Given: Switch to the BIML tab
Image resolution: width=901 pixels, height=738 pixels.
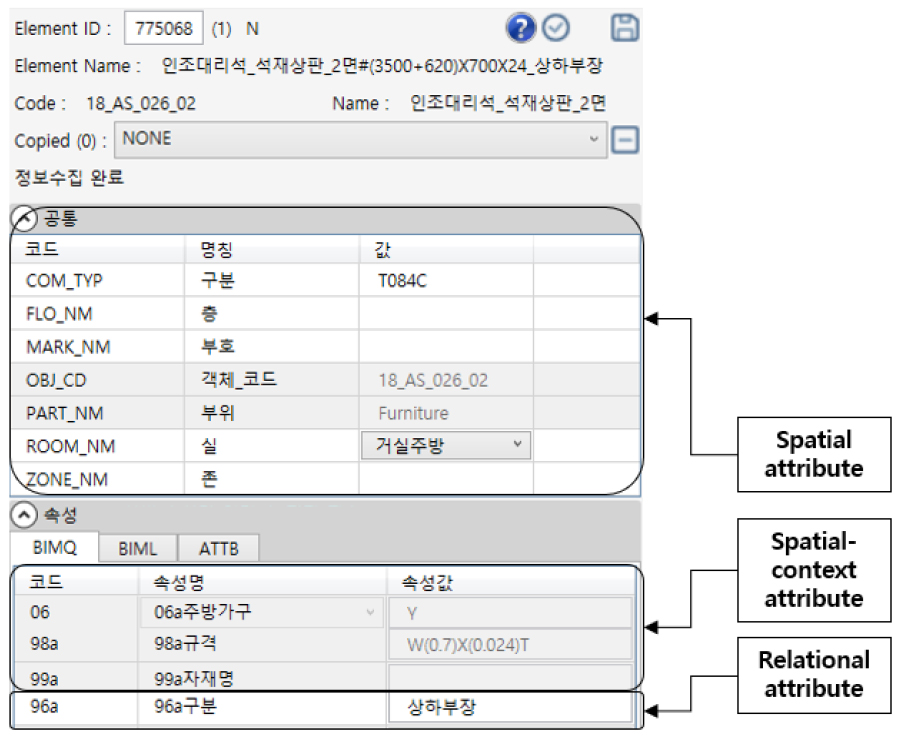Looking at the screenshot, I should tap(138, 548).
